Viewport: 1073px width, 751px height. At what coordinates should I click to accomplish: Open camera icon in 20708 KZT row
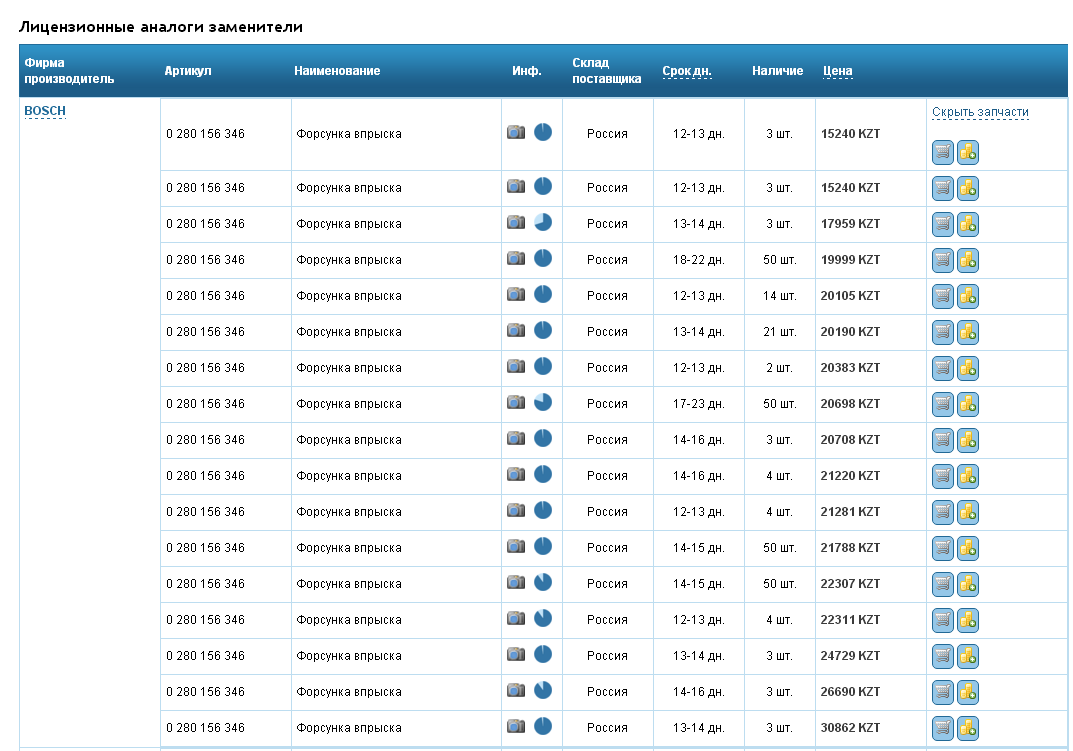click(516, 438)
